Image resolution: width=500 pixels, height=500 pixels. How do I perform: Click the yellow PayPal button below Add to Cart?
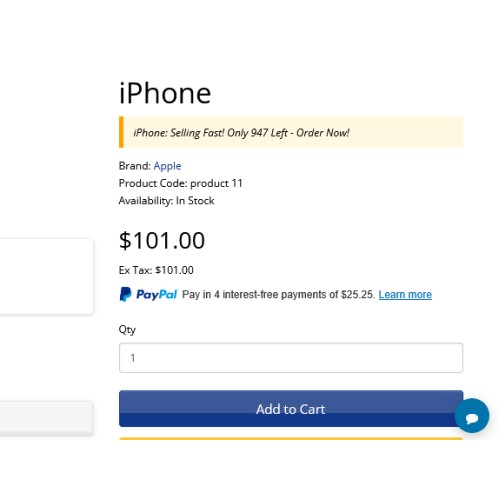pyautogui.click(x=291, y=439)
